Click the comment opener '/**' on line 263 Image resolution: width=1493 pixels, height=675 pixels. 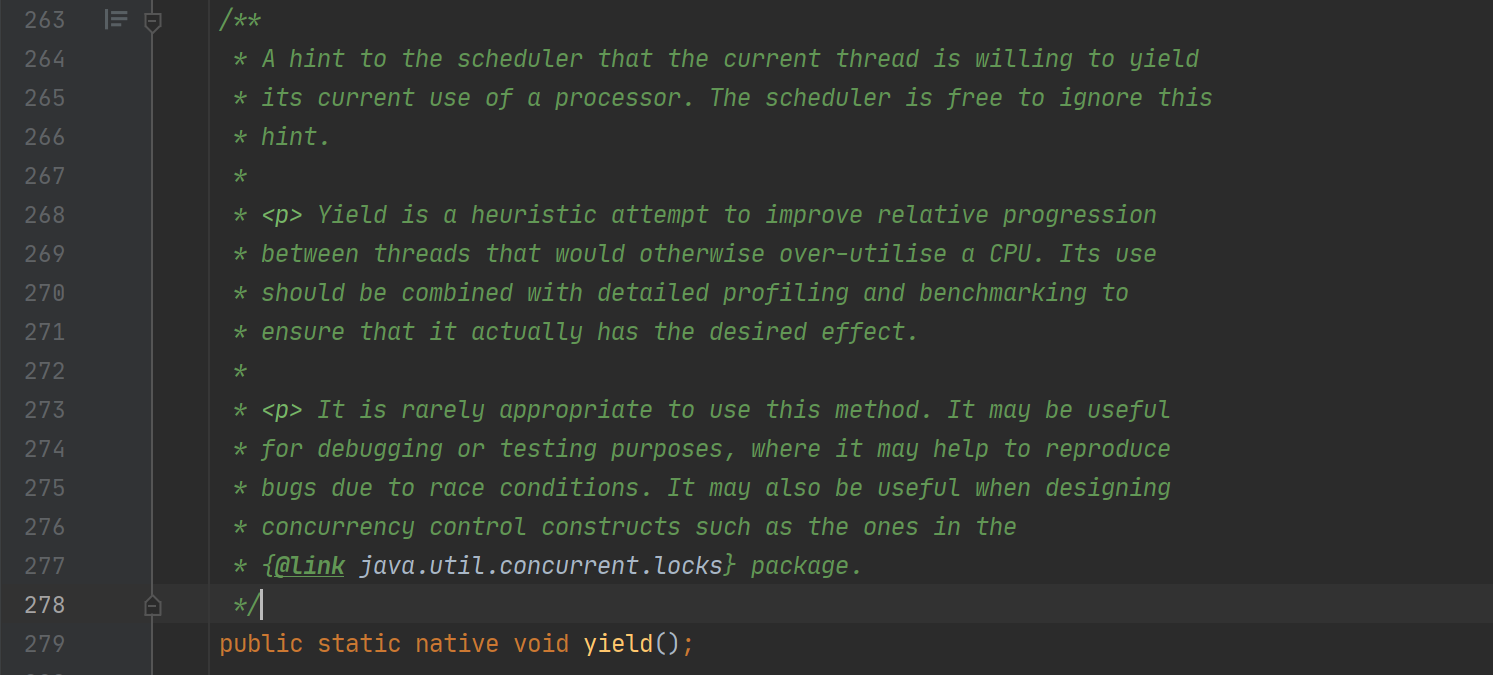pyautogui.click(x=240, y=20)
